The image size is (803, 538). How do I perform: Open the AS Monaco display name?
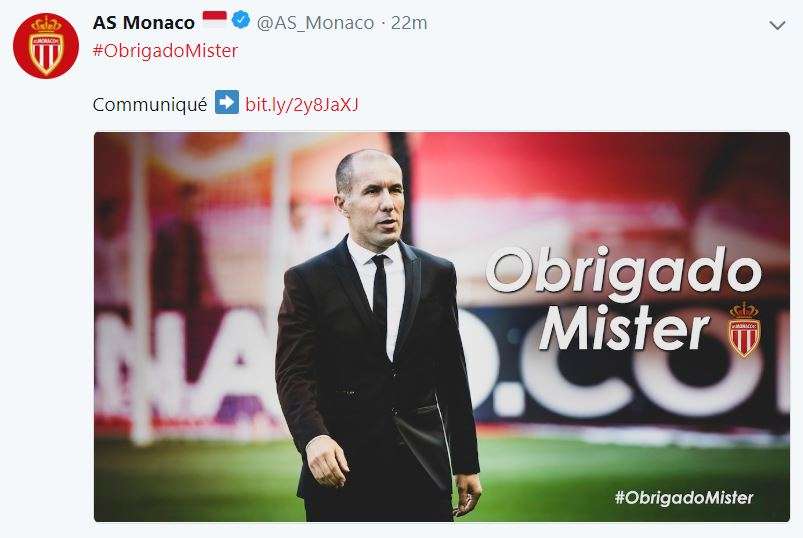[144, 22]
